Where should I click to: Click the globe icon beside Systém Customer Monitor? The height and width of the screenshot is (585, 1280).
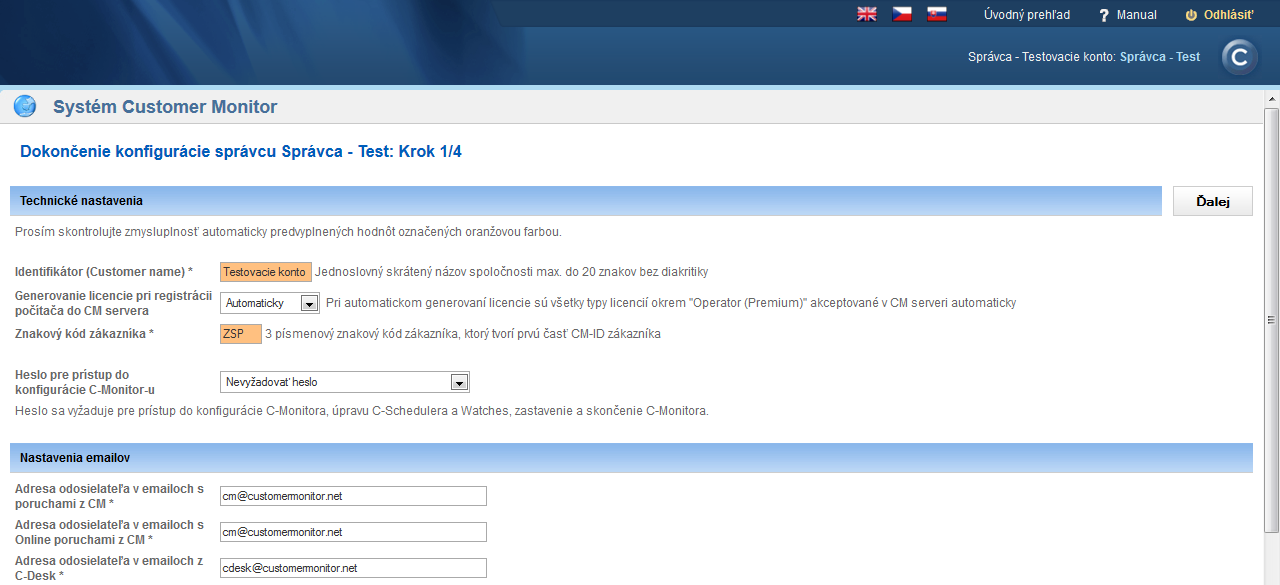coord(25,106)
